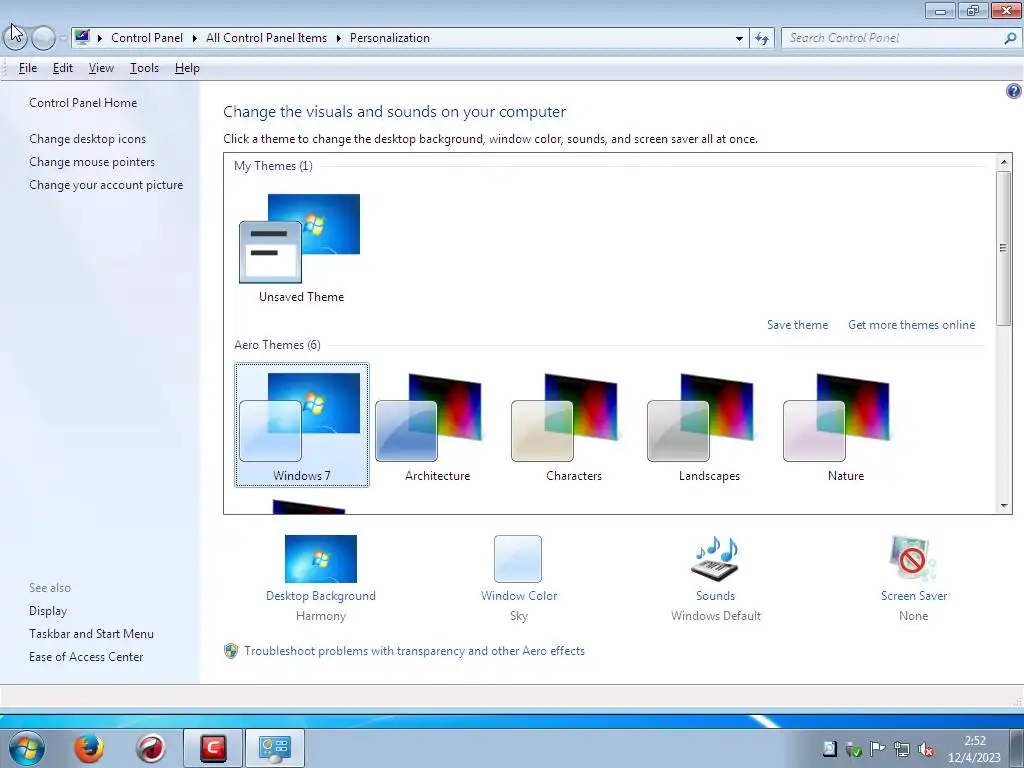Expand the arrow before Control Panel breadcrumb
This screenshot has height=768, width=1024.
[x=100, y=38]
